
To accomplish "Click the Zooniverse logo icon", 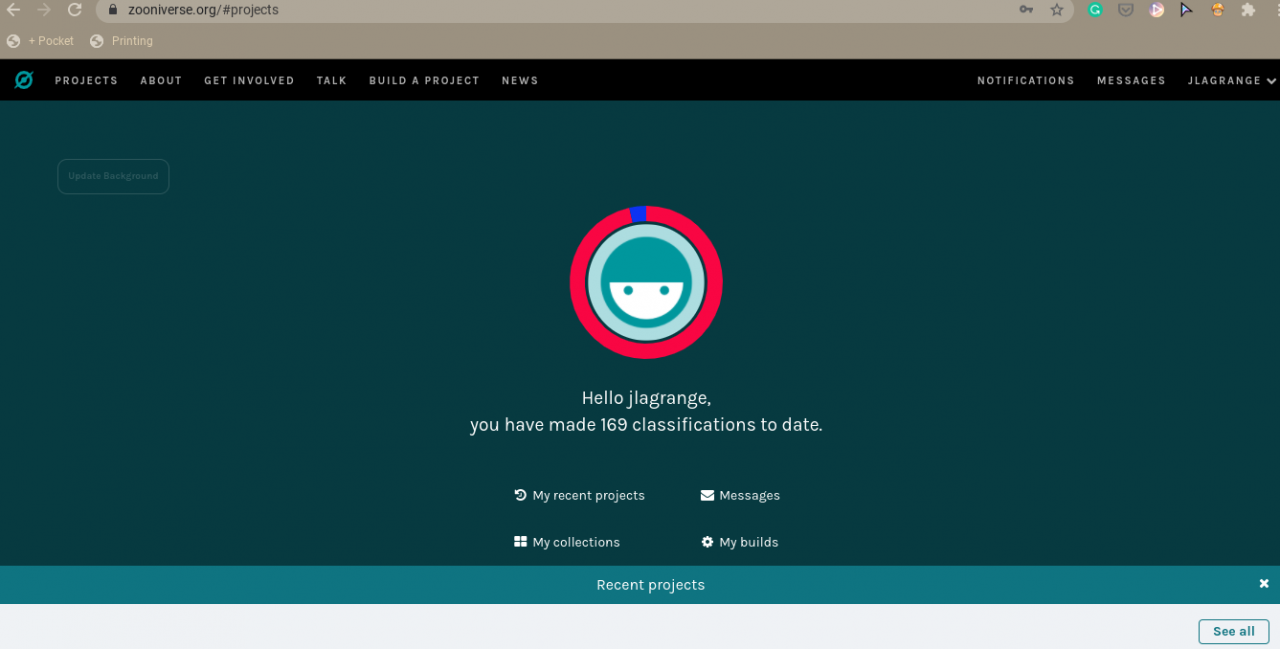I will click(x=24, y=80).
